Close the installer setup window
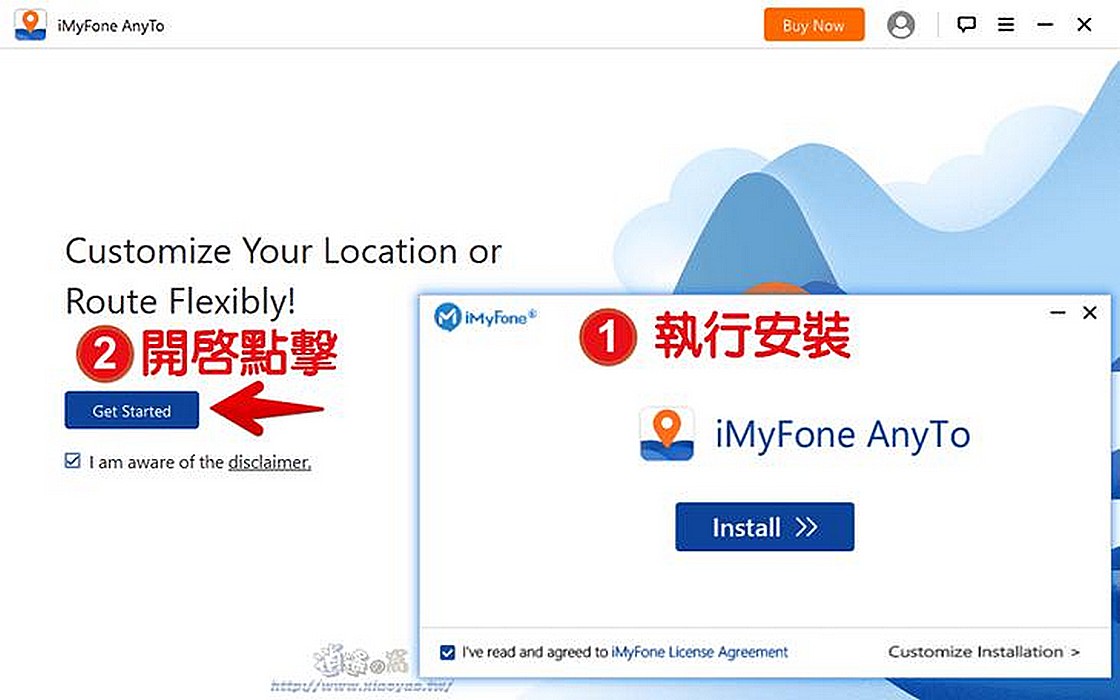 pyautogui.click(x=1089, y=312)
